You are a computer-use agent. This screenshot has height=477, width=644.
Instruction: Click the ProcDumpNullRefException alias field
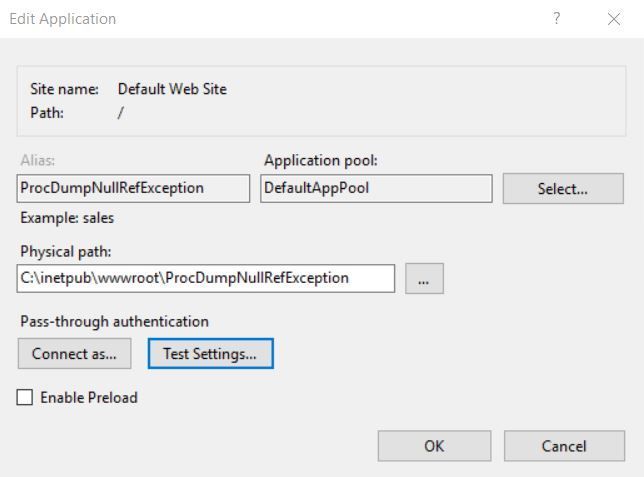(134, 188)
